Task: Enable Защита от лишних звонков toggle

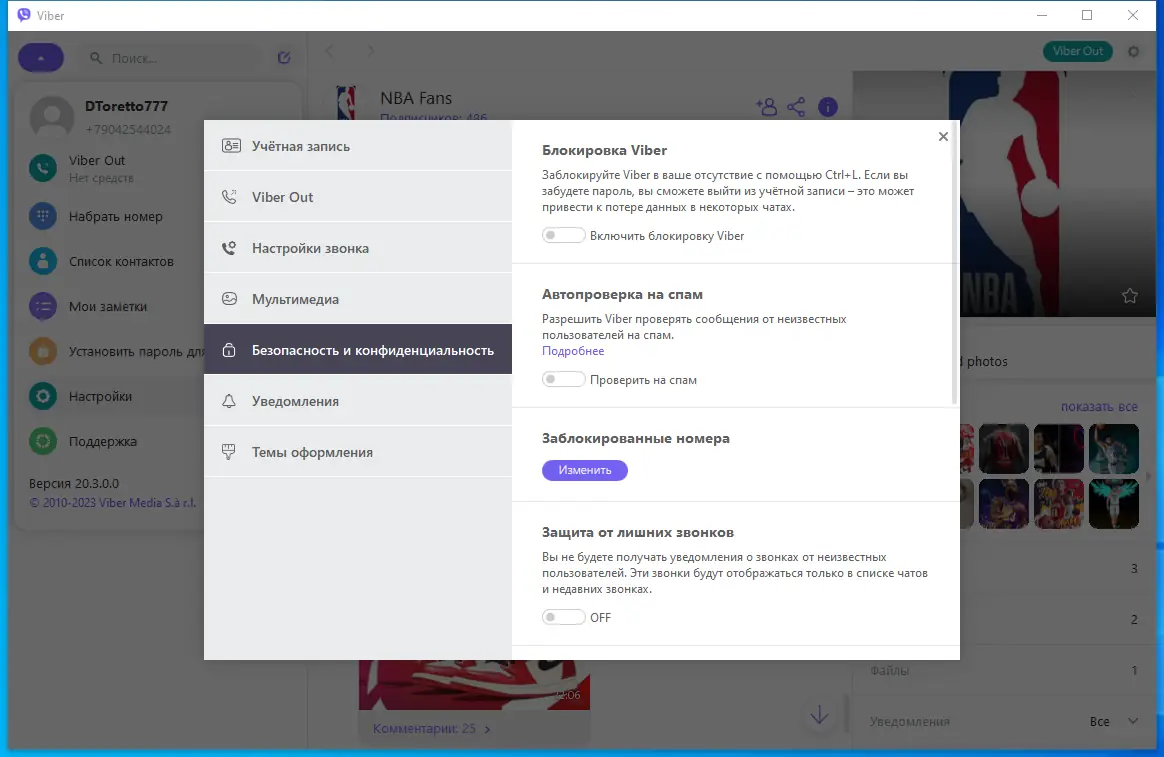Action: click(x=563, y=617)
